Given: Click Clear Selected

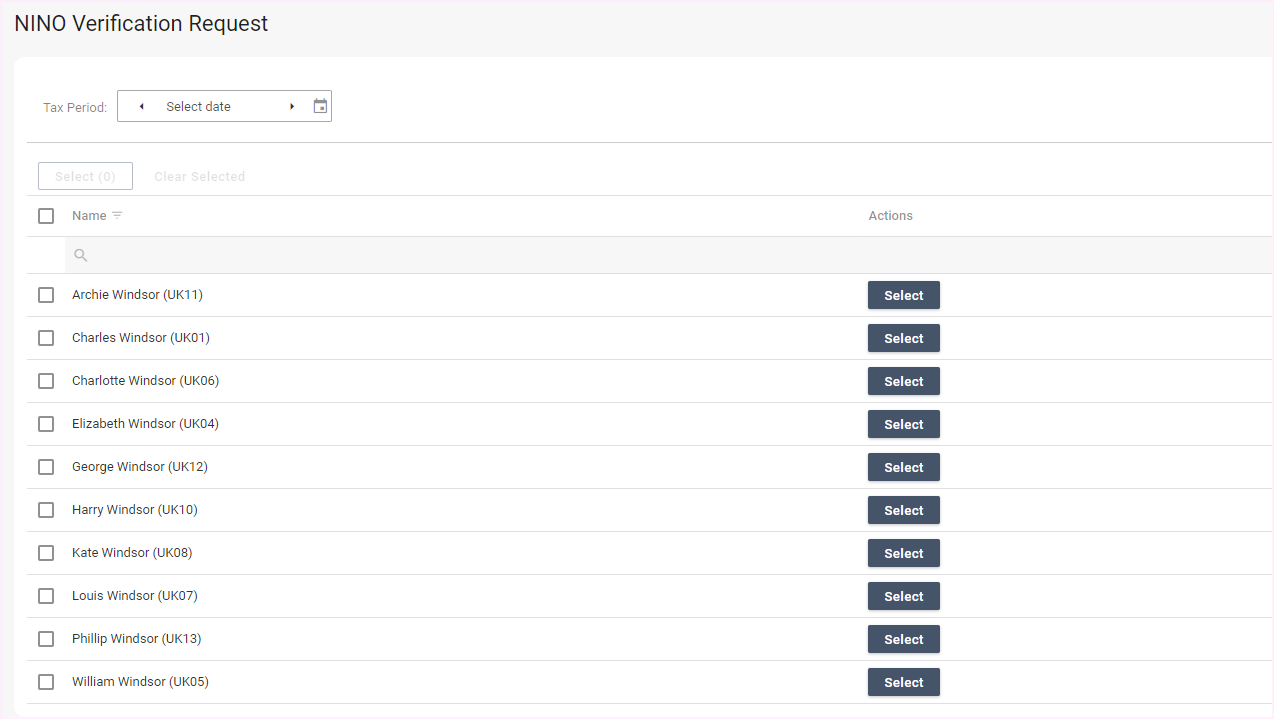Looking at the screenshot, I should click(199, 176).
